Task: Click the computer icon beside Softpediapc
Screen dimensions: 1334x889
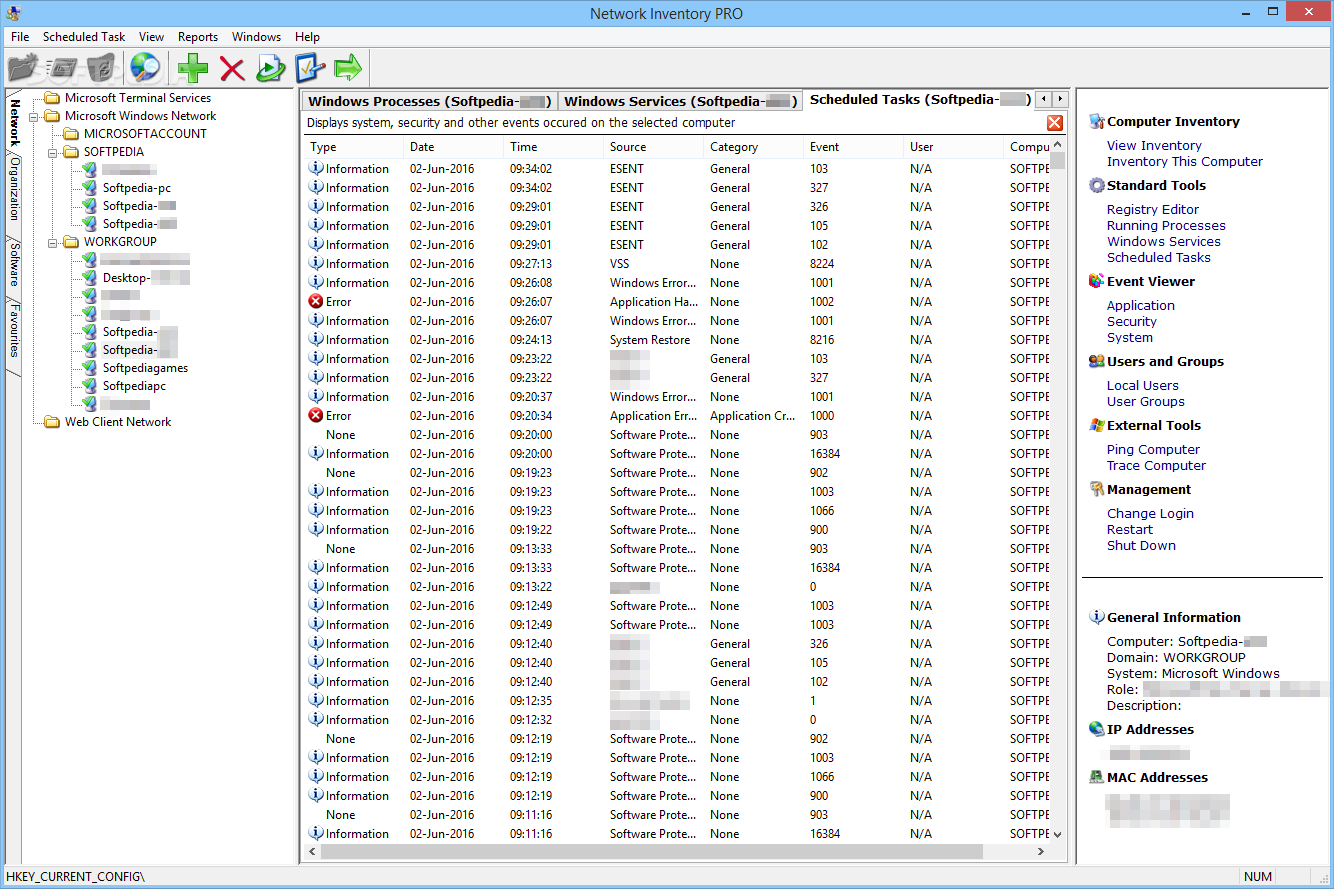Action: [89, 386]
